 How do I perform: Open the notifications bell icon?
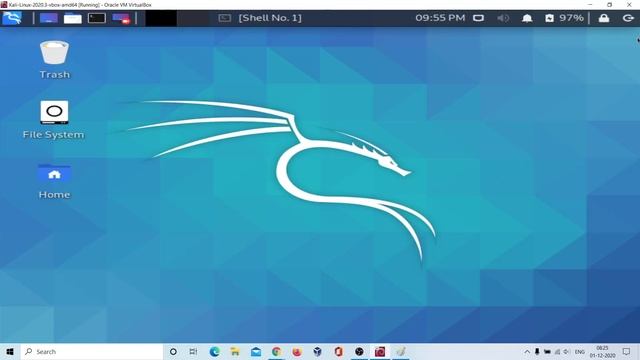(x=527, y=18)
